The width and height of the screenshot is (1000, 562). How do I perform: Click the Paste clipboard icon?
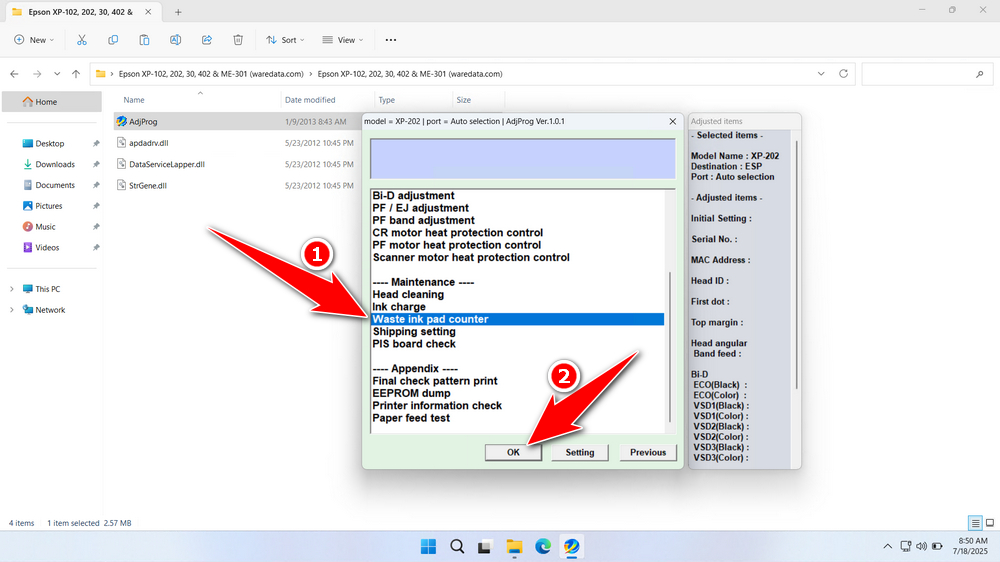[x=144, y=40]
